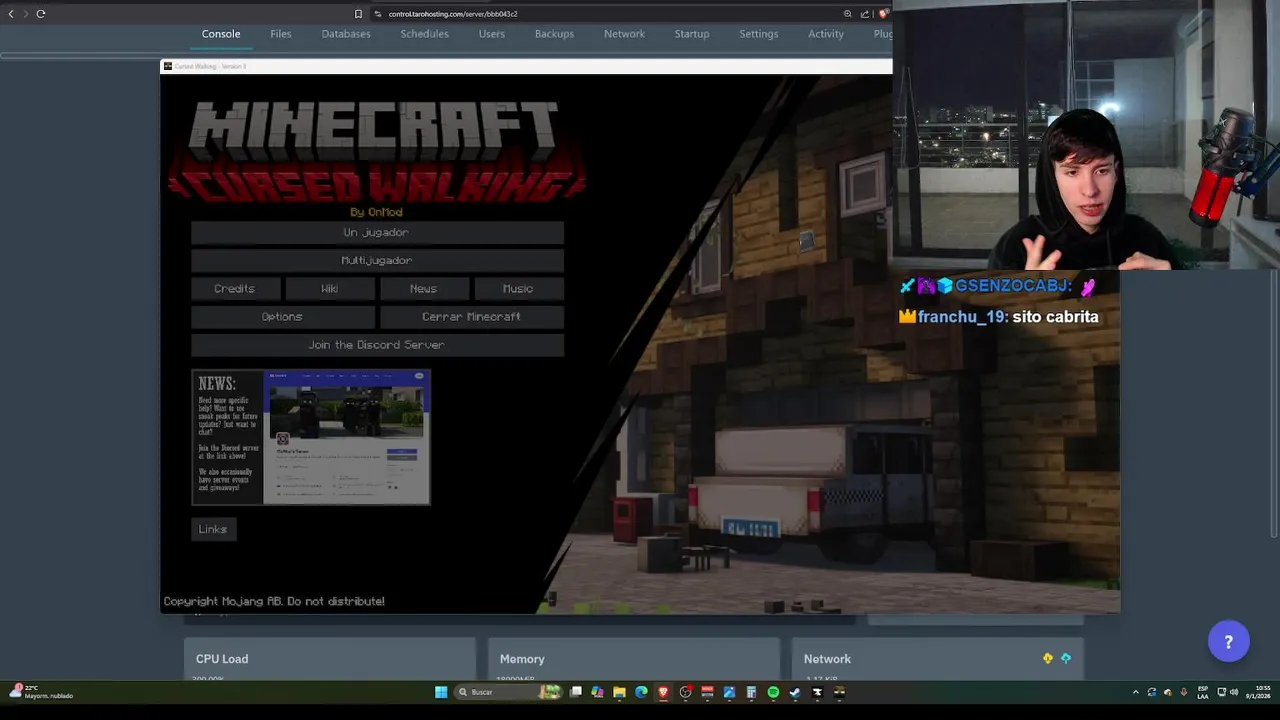Switch to Minecraft game on taskbar
Image resolution: width=1280 pixels, height=720 pixels.
839,692
